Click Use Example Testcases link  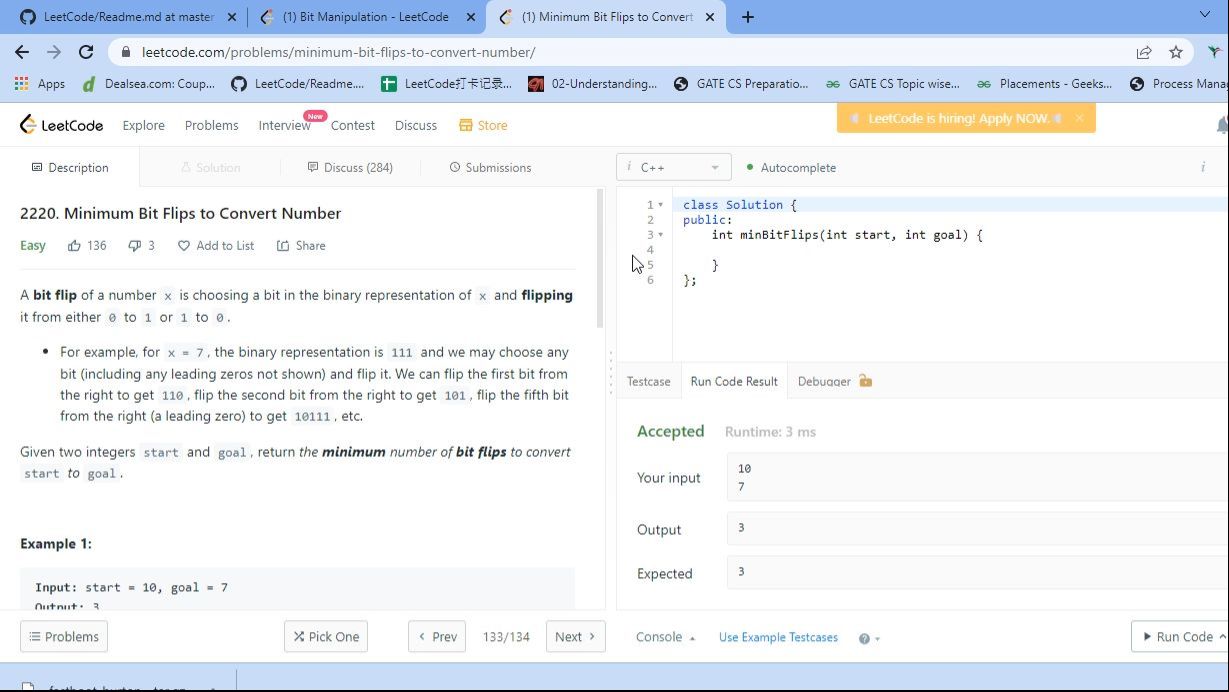tap(778, 637)
